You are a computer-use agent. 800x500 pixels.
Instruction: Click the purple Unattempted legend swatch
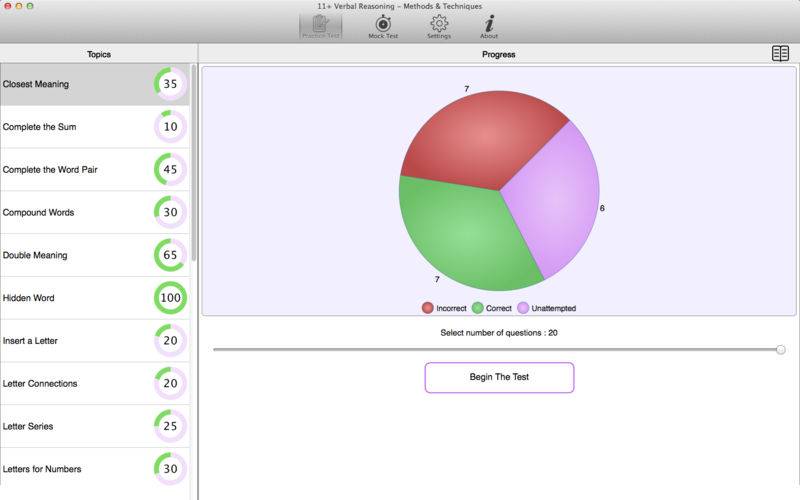point(523,308)
